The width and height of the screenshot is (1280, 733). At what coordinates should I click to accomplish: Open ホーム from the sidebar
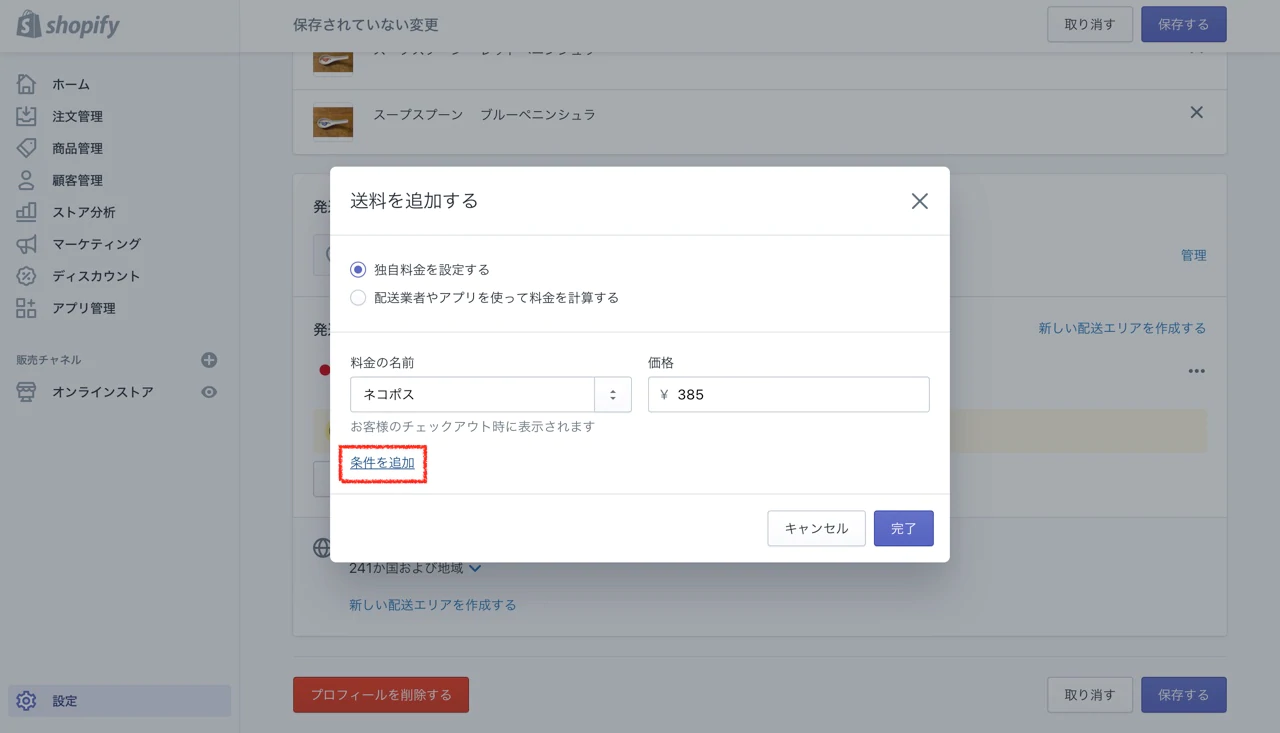coord(71,84)
